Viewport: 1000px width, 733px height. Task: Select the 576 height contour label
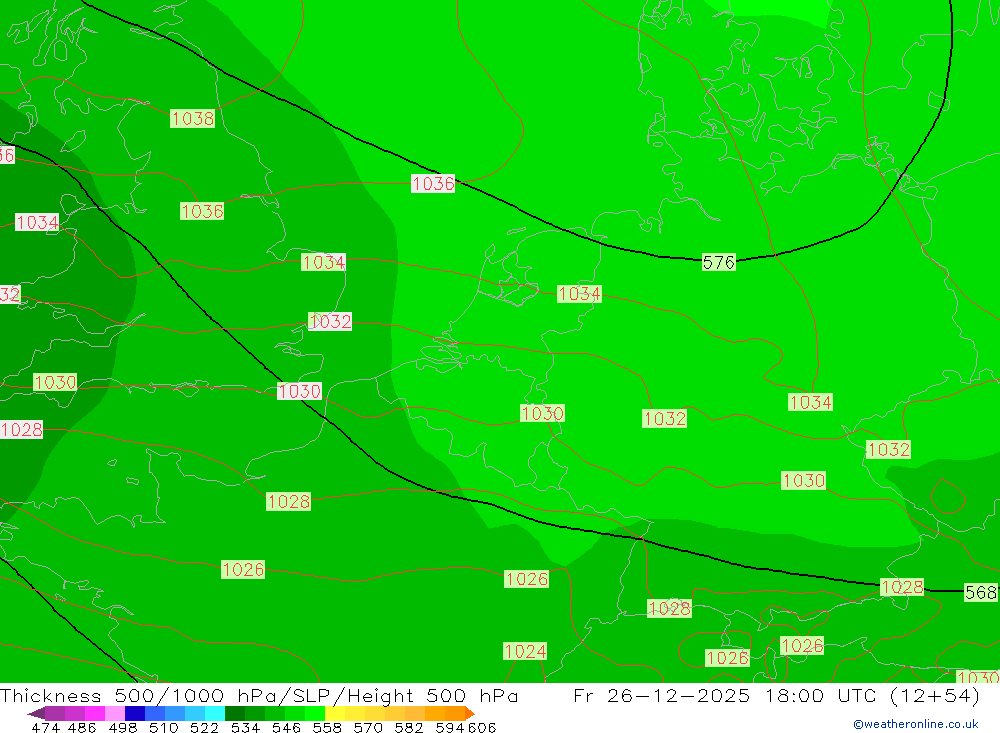719,262
